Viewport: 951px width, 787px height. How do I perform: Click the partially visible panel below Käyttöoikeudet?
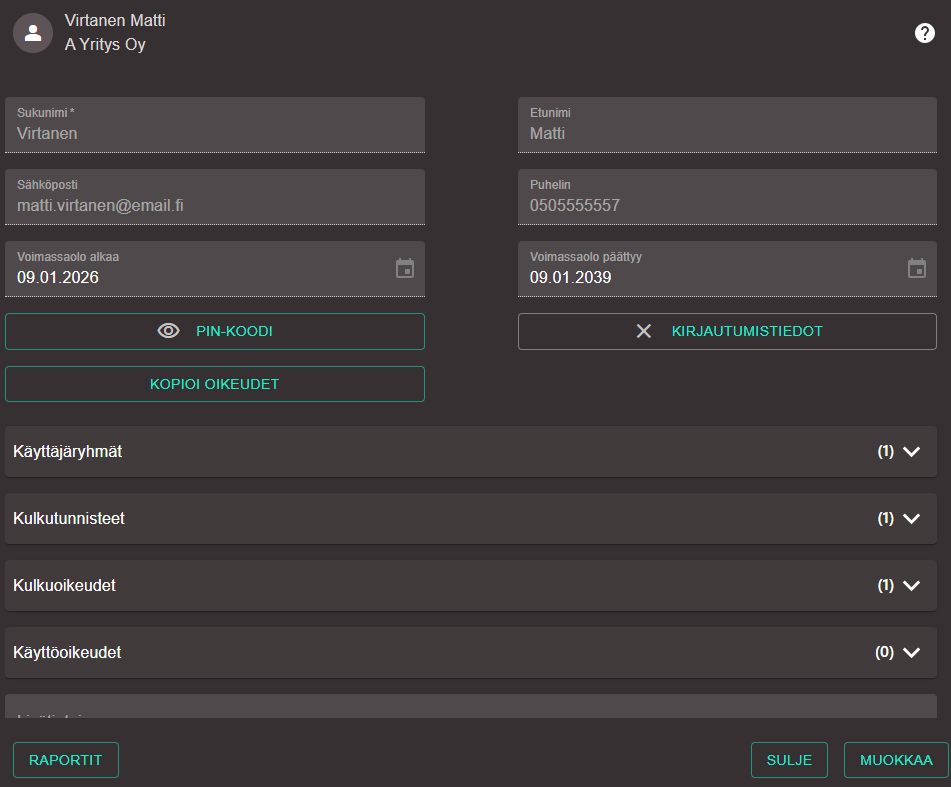point(470,707)
